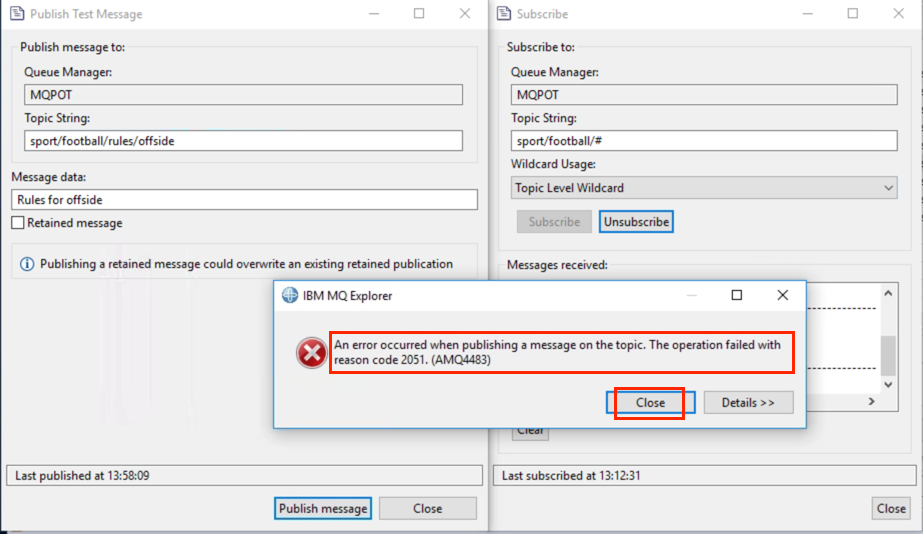Click the 'Wildcard Usage:' label
This screenshot has height=534, width=923.
553,164
